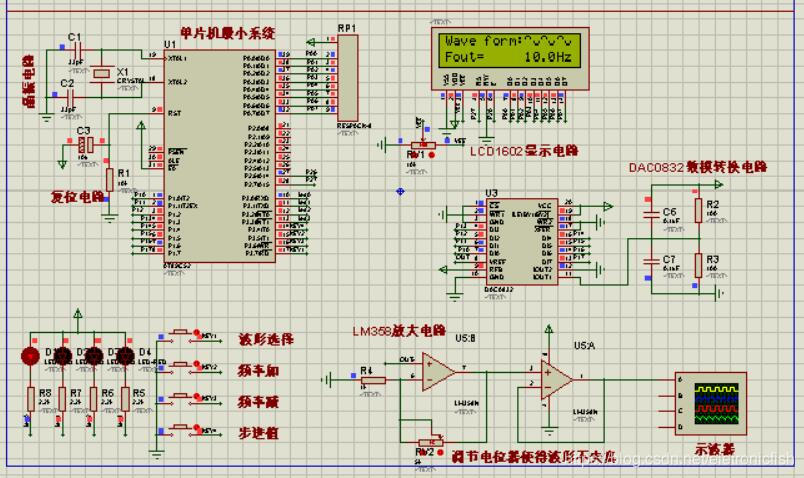
Task: Select resistor R2
Action: click(698, 211)
